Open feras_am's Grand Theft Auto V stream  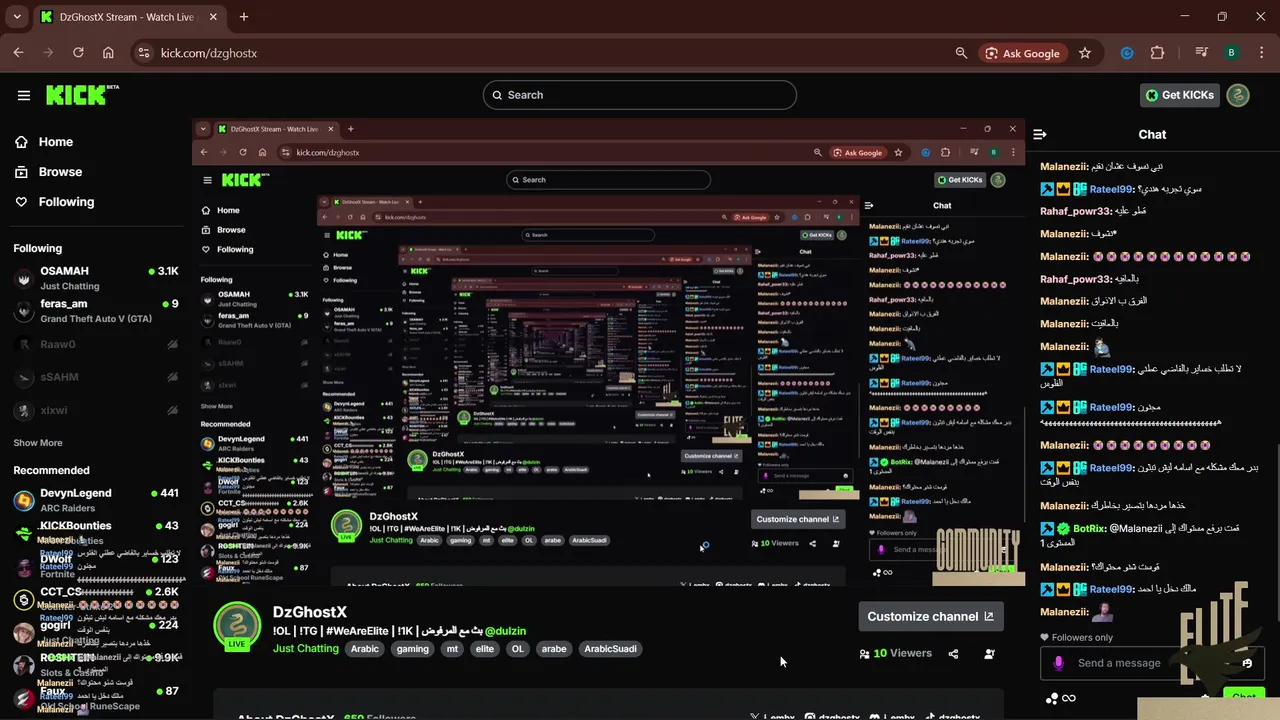[x=96, y=311]
